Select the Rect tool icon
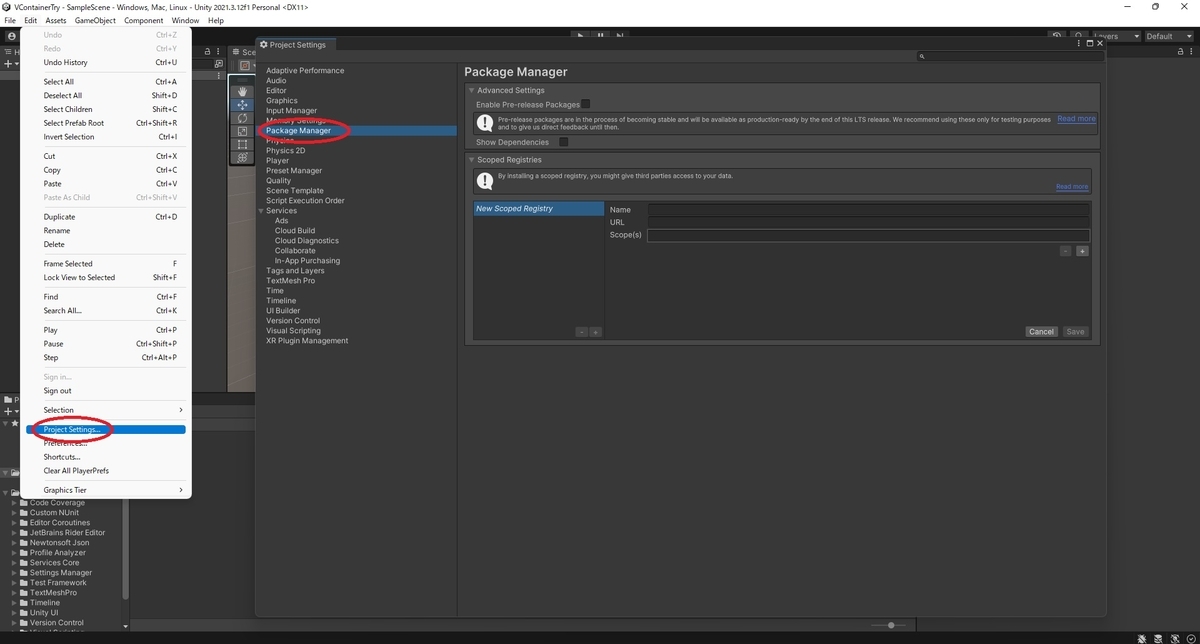The image size is (1200, 644). tap(242, 144)
